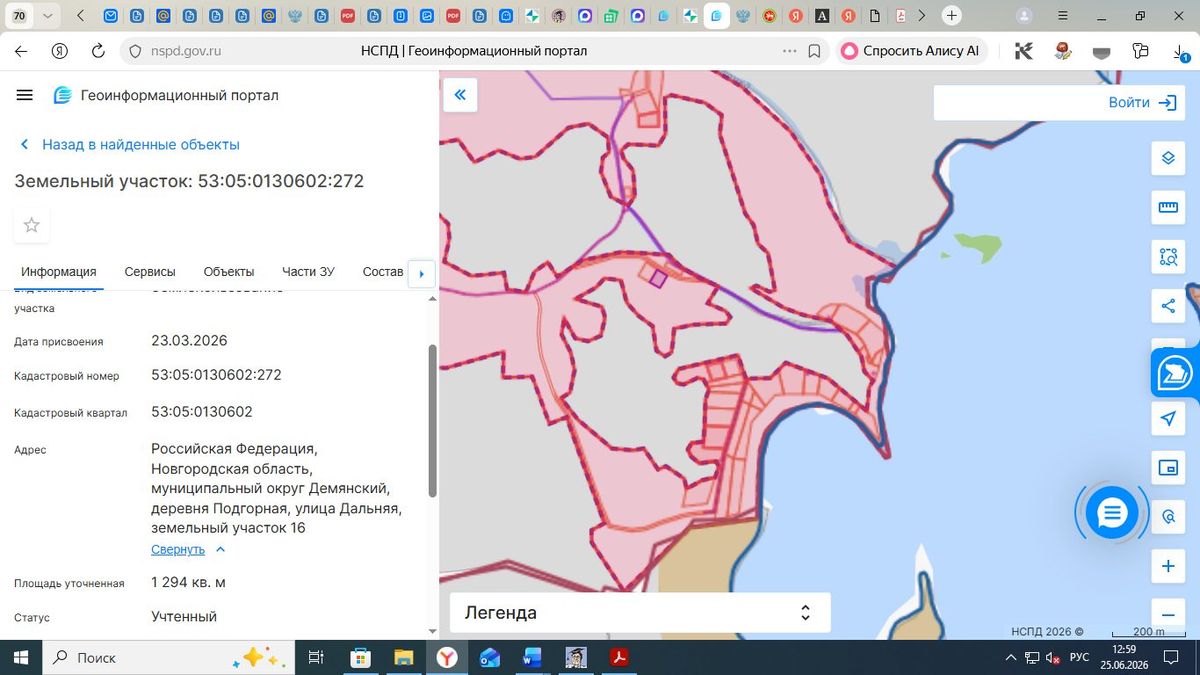
Task: Open the page options ellipsis menu
Action: coord(790,51)
